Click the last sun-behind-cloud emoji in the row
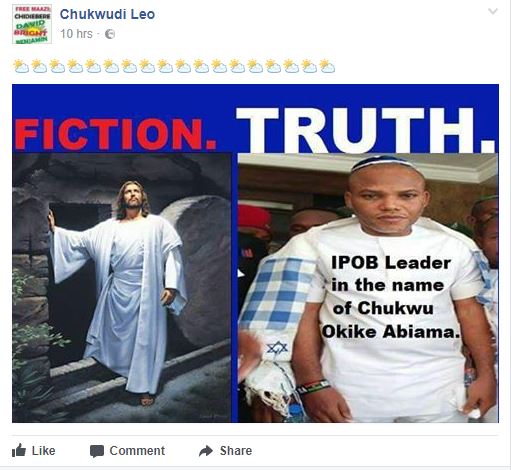The width and height of the screenshot is (511, 470). pyautogui.click(x=327, y=66)
